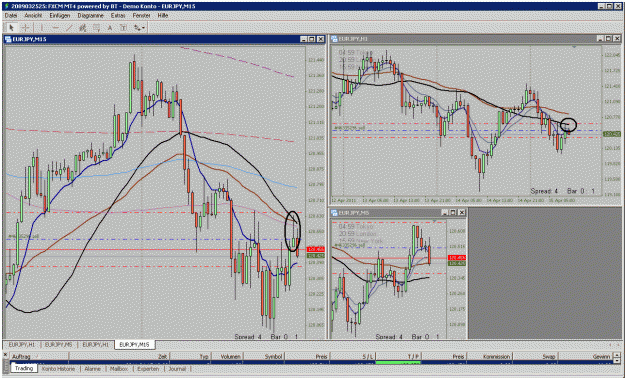
Task: Open the arrows objects dropdown in toolbar
Action: pos(139,28)
